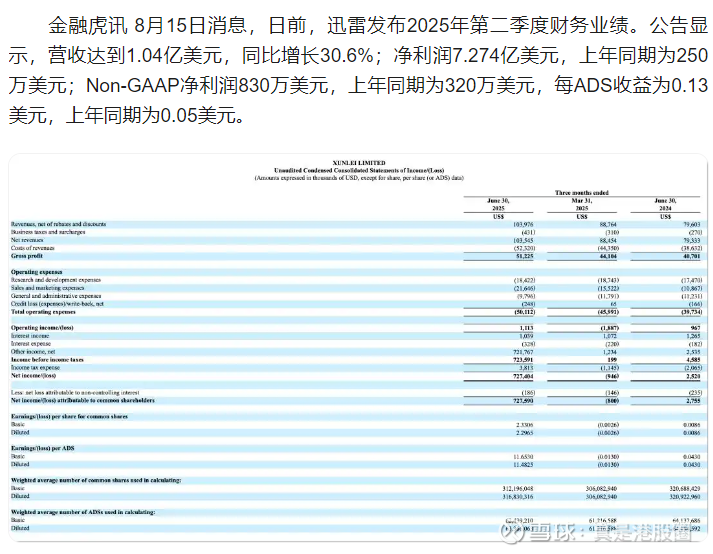Click the net income value 727,404

pos(523,376)
